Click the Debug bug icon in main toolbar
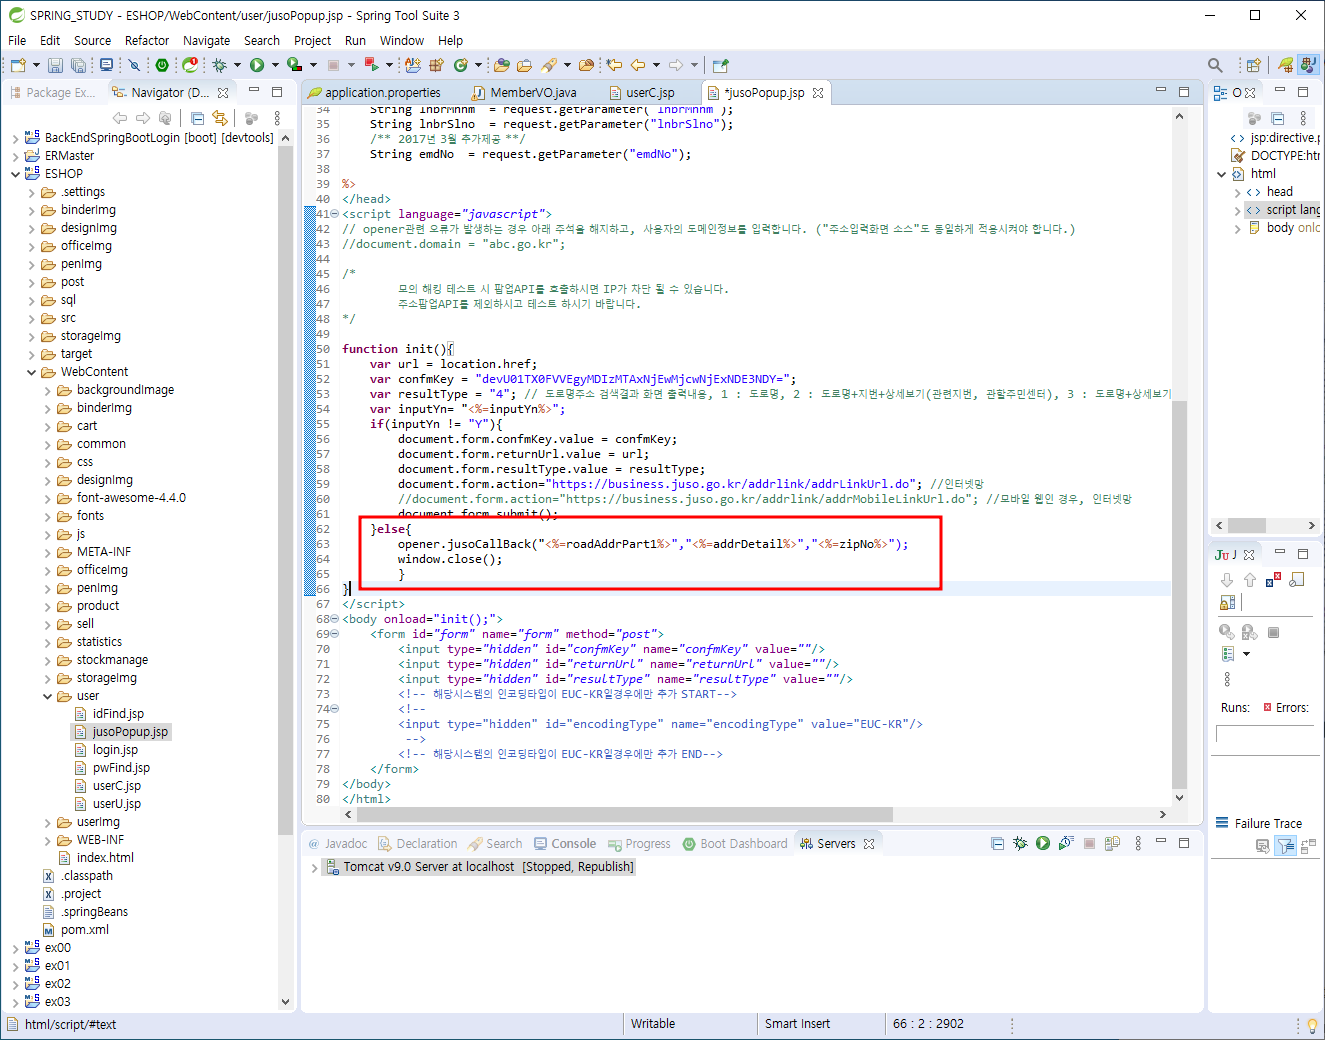1325x1040 pixels. (220, 65)
